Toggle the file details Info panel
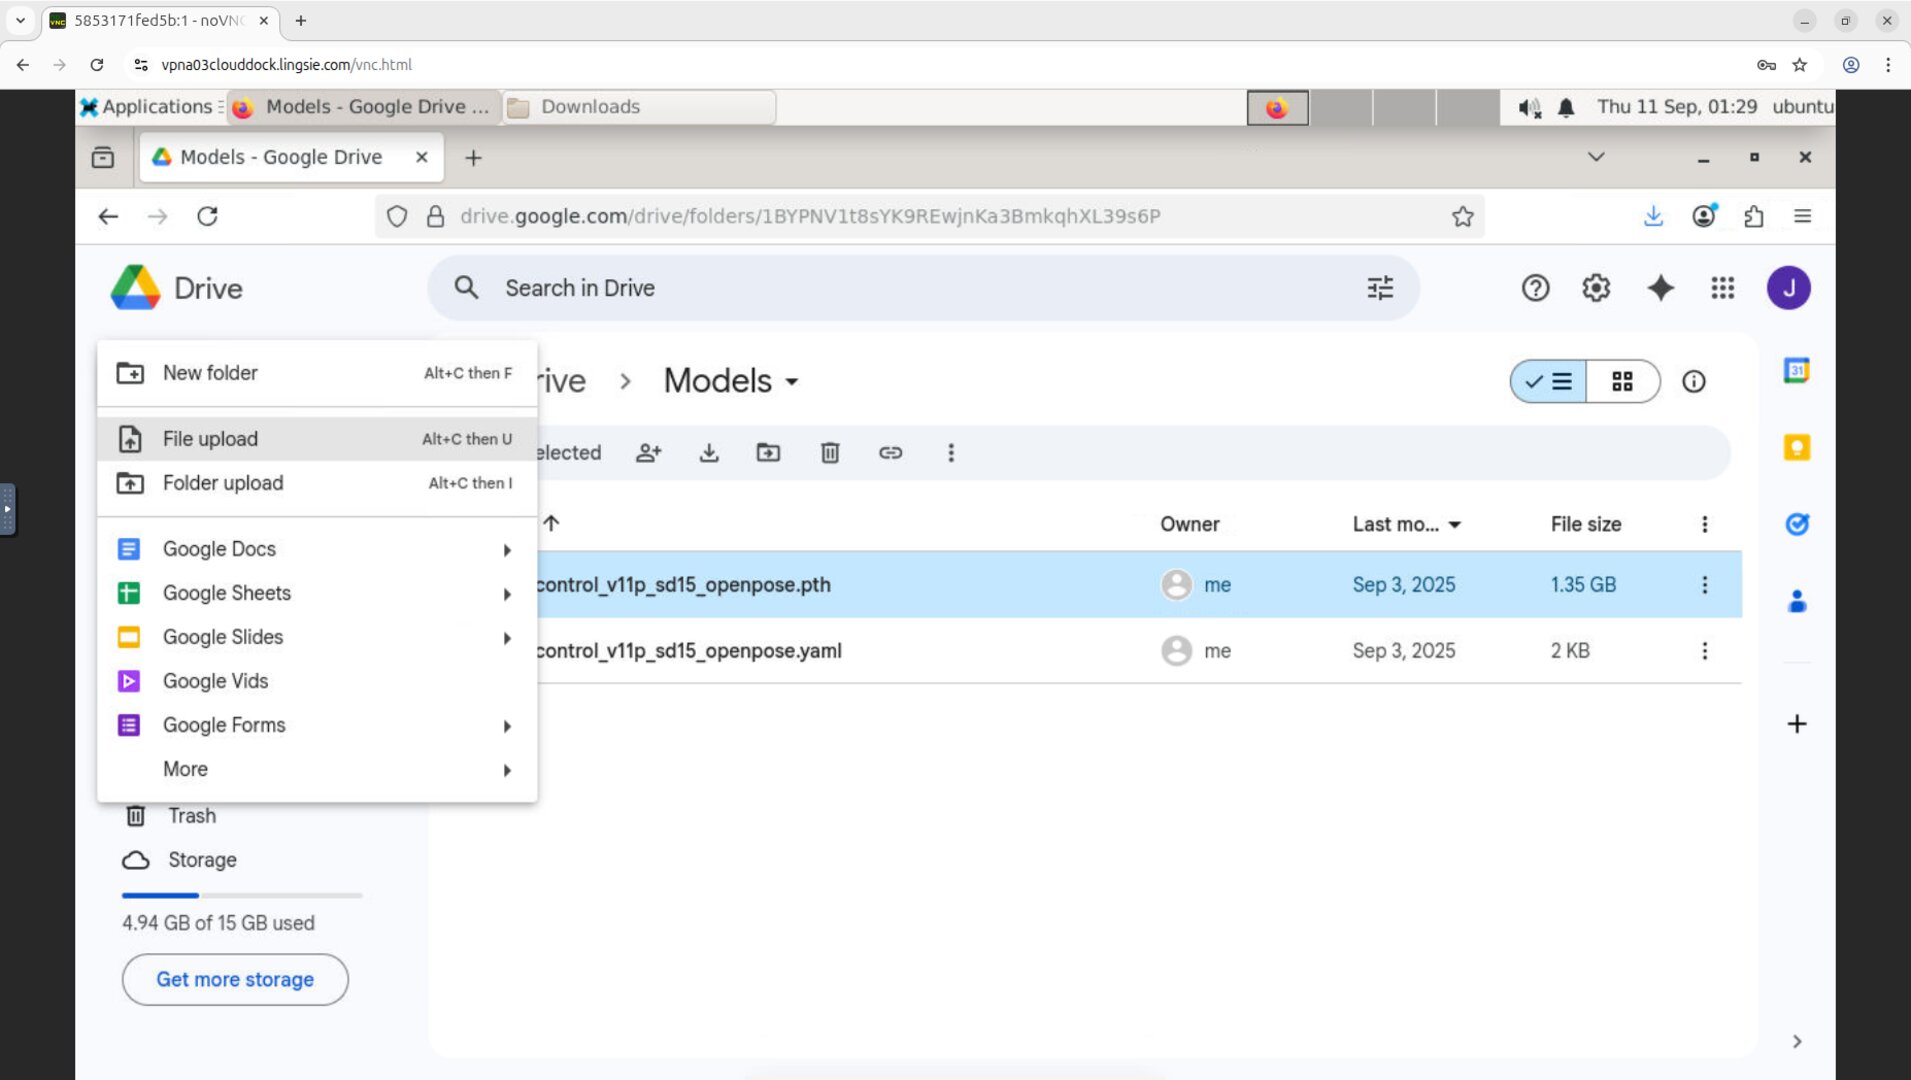The height and width of the screenshot is (1080, 1911). [x=1695, y=381]
